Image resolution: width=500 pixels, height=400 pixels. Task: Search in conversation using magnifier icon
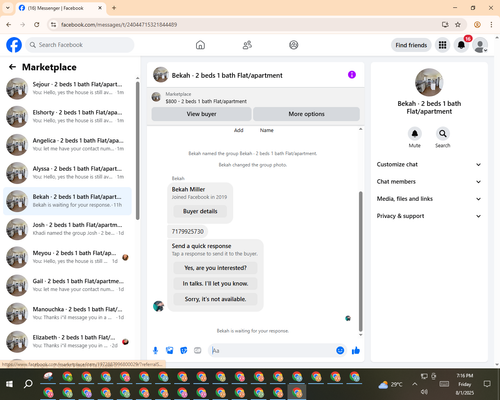pyautogui.click(x=443, y=134)
